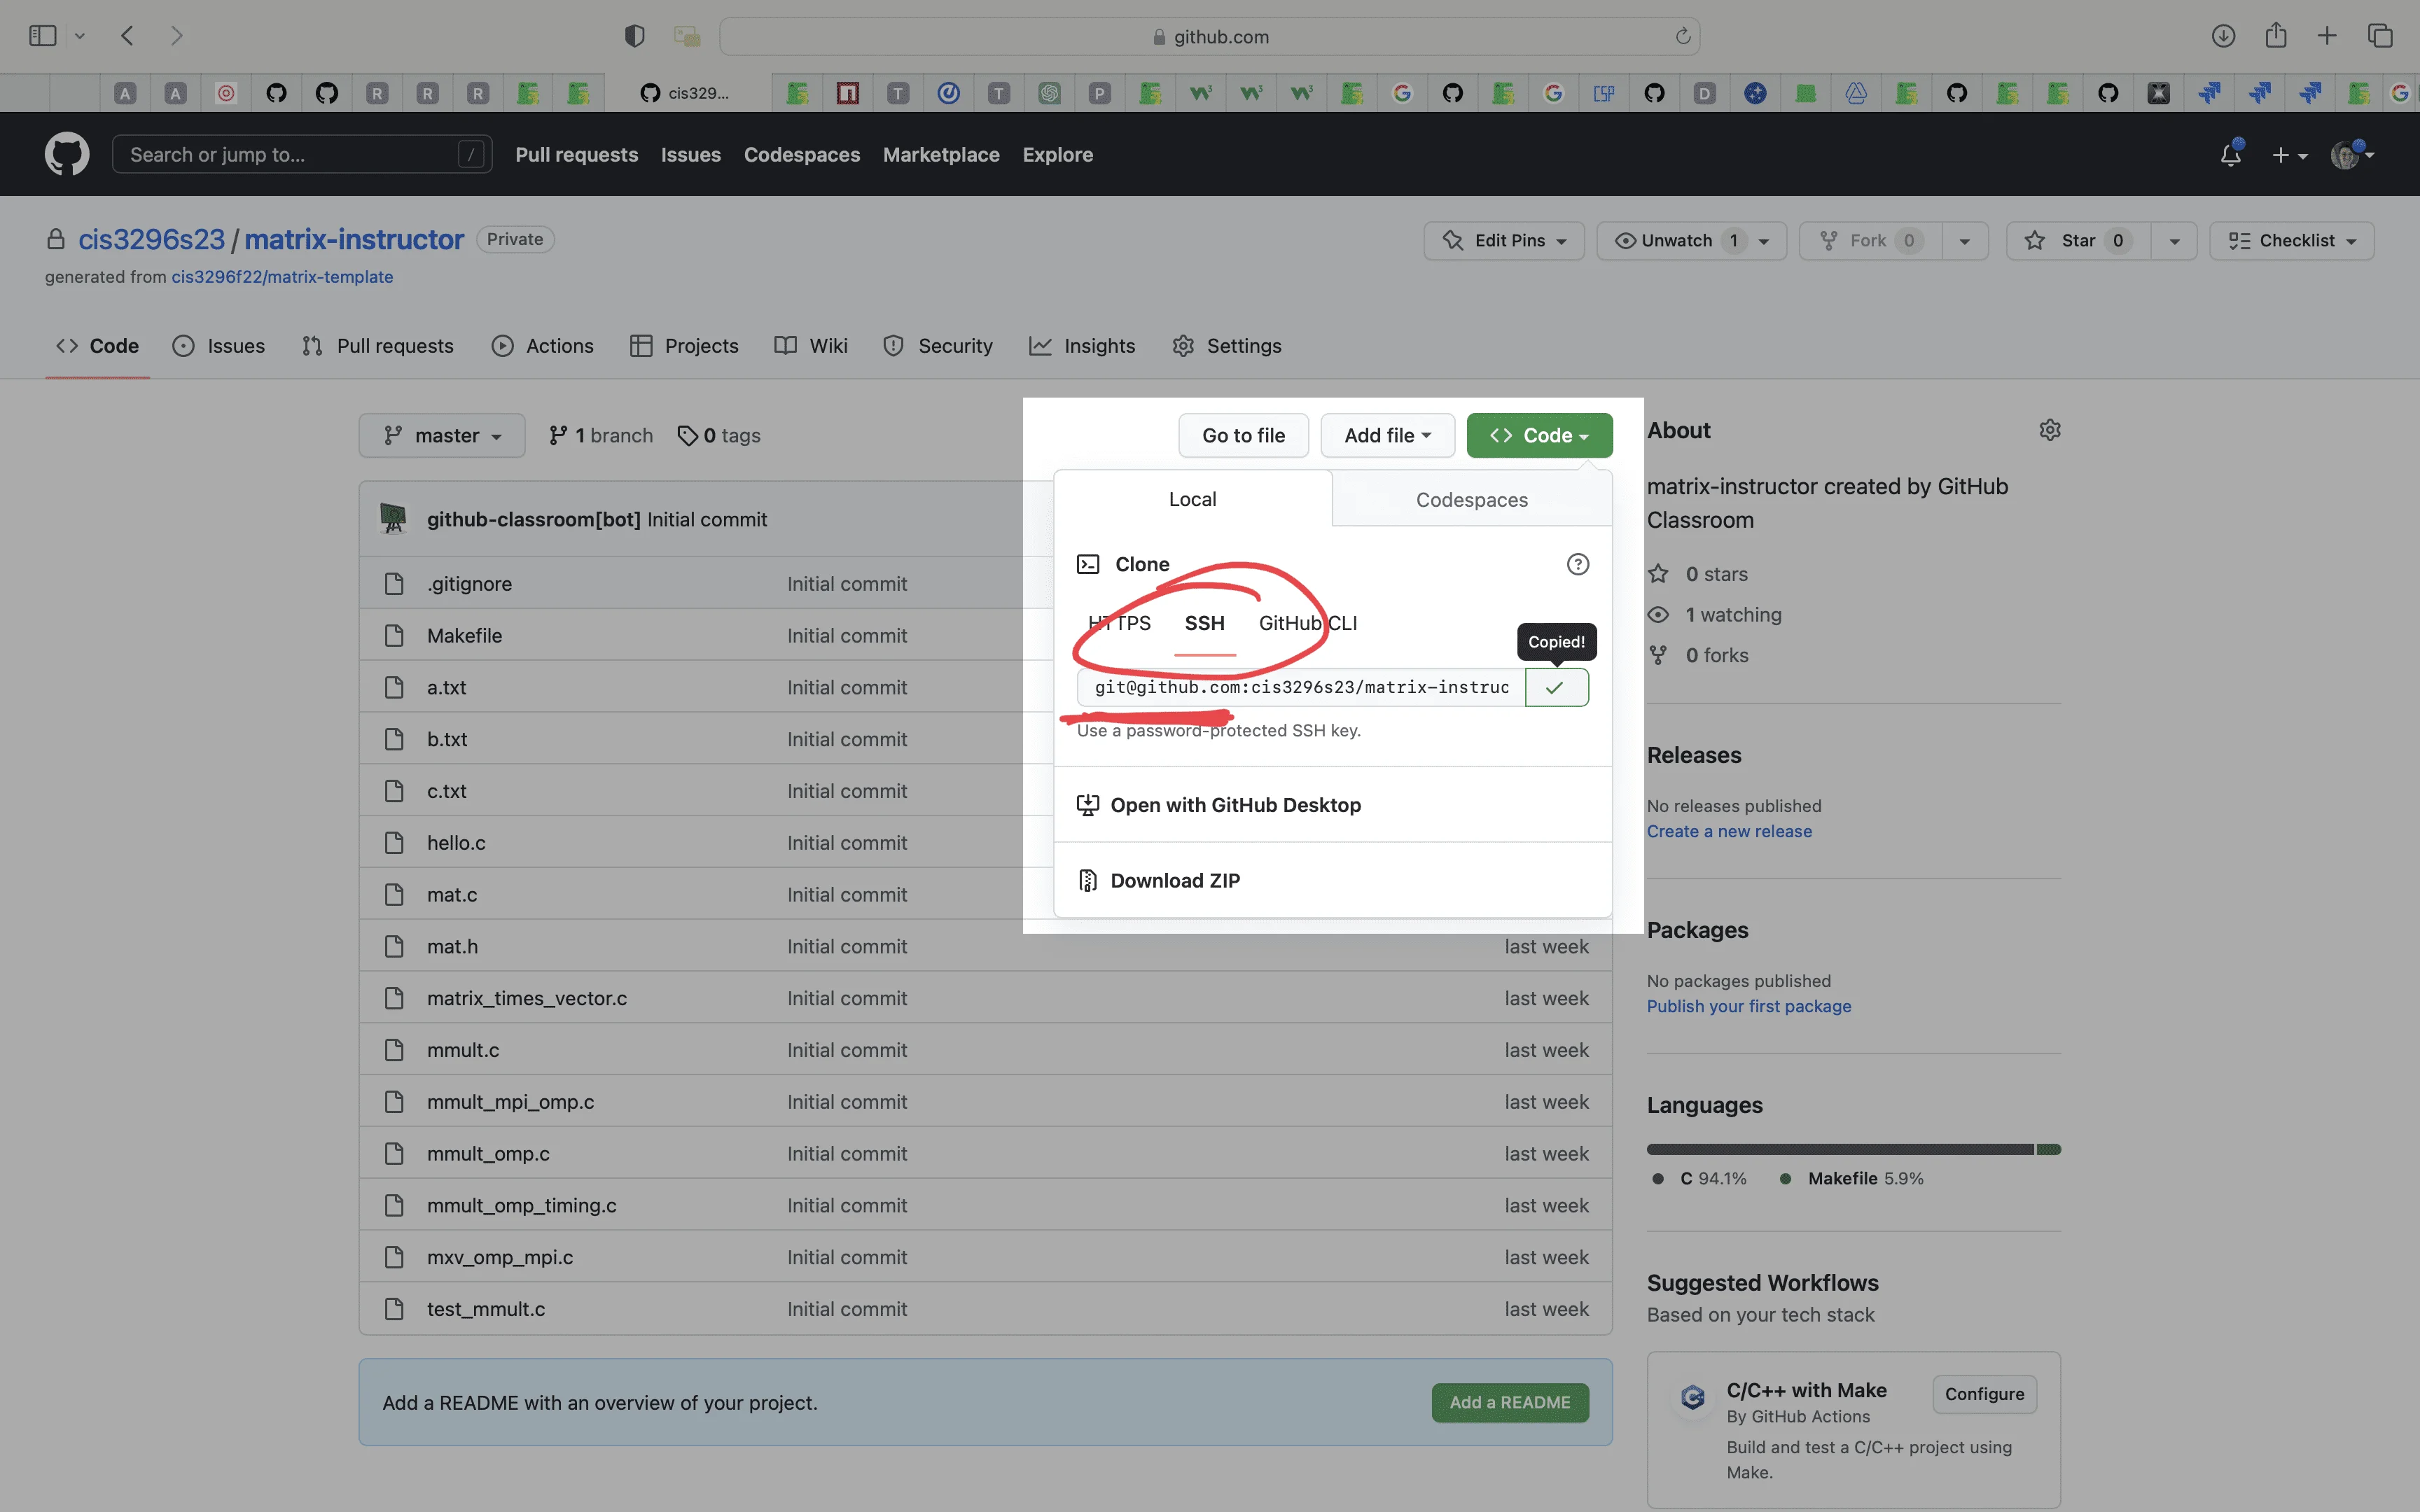This screenshot has width=2420, height=1512.
Task: Open the Add file dropdown
Action: 1387,436
